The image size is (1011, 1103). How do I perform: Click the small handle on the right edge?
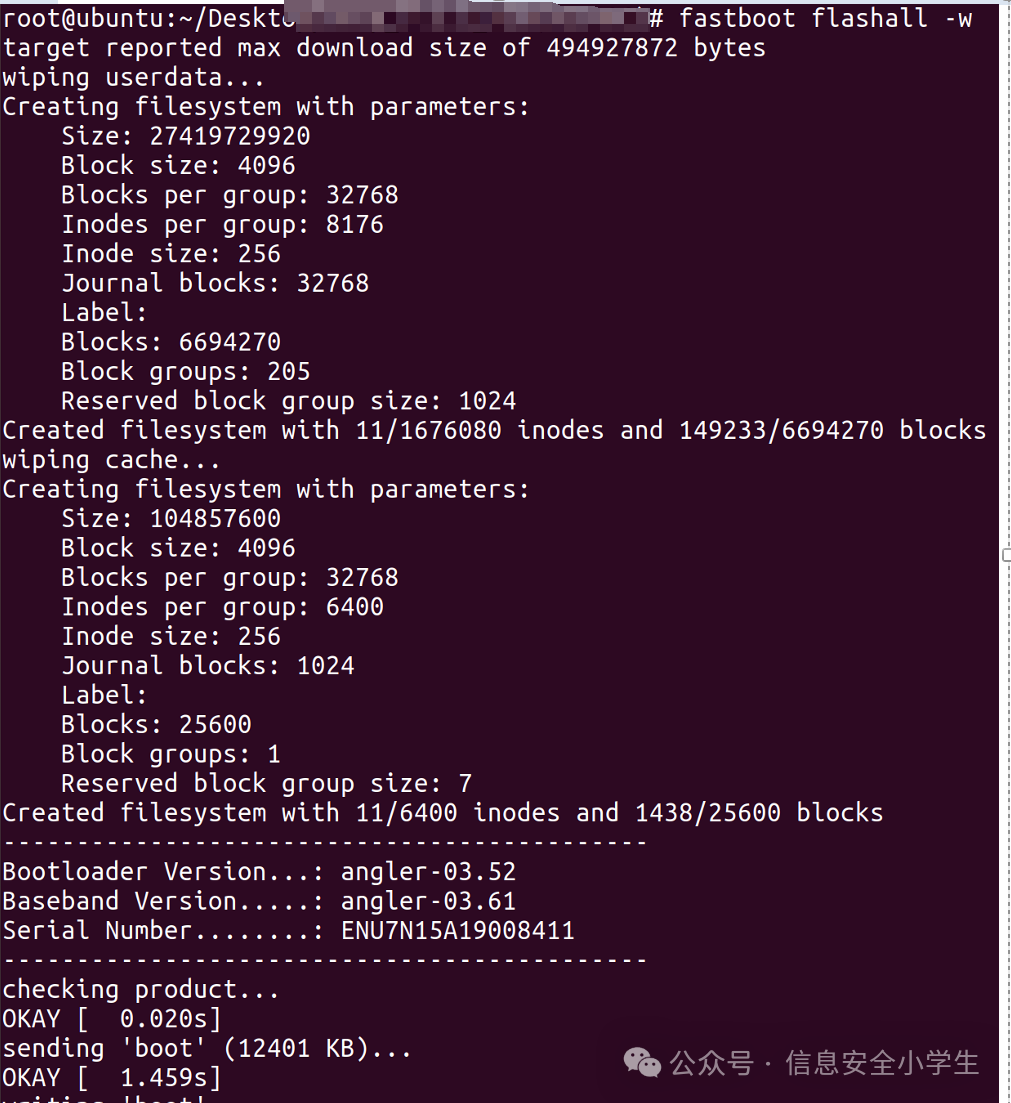coord(1005,553)
